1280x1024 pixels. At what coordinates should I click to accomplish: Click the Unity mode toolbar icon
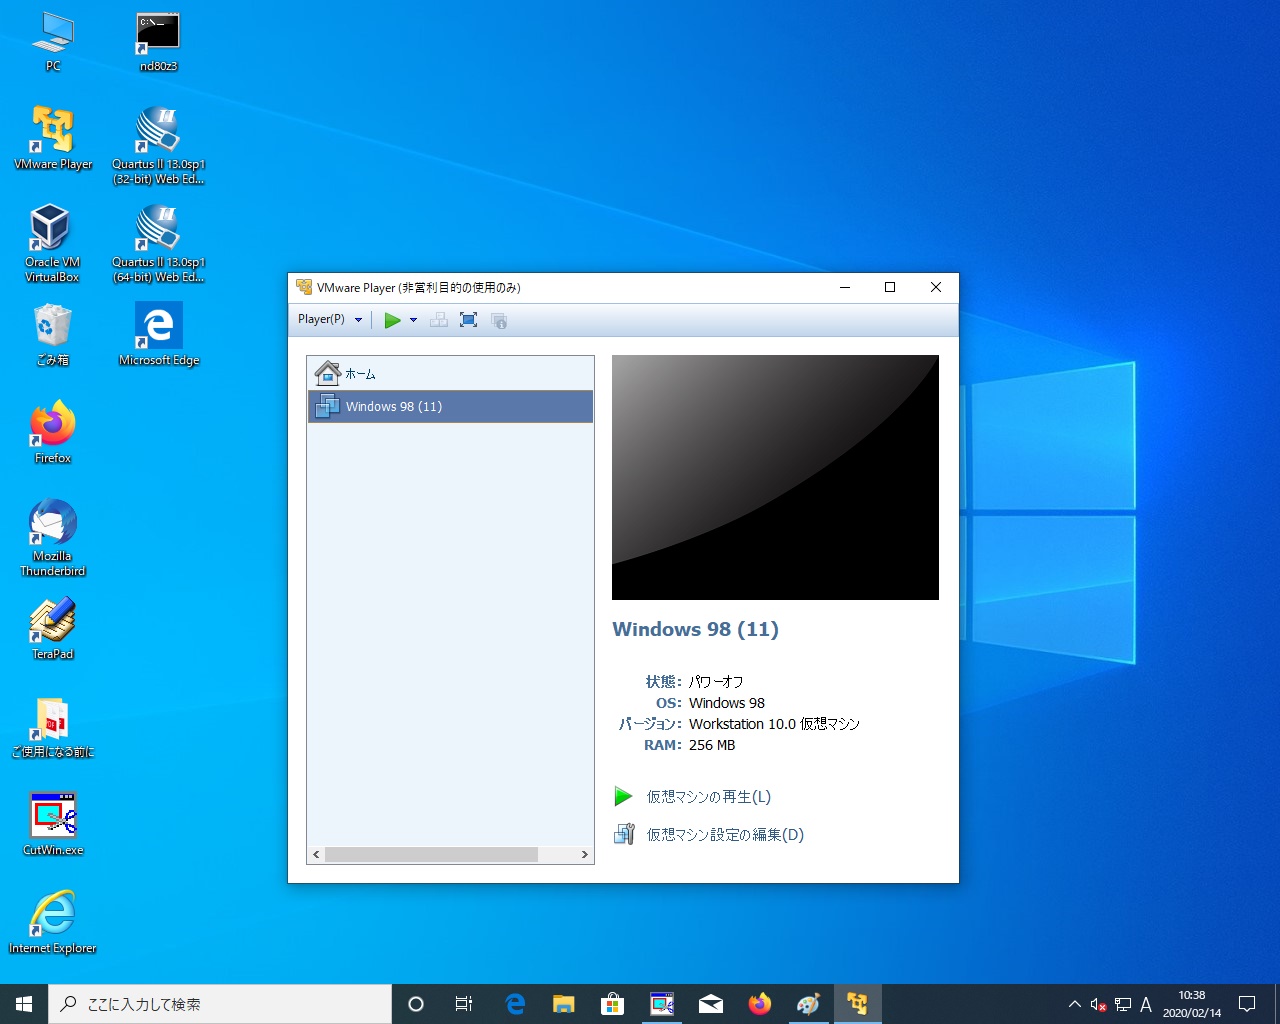(x=499, y=320)
